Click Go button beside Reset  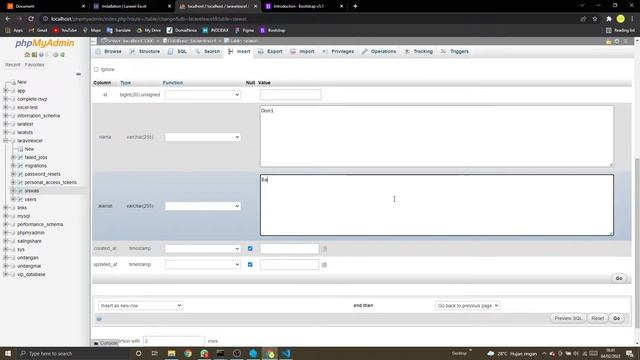(617, 318)
